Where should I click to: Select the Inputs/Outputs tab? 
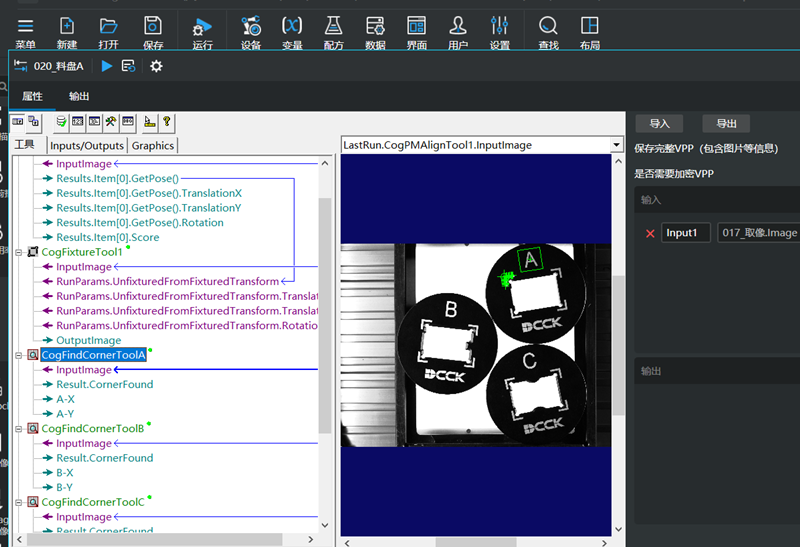[x=87, y=145]
